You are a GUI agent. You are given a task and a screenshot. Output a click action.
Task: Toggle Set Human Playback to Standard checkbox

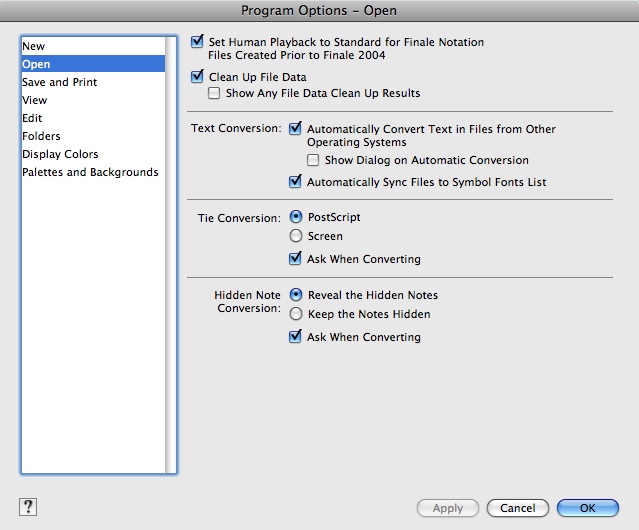[197, 42]
